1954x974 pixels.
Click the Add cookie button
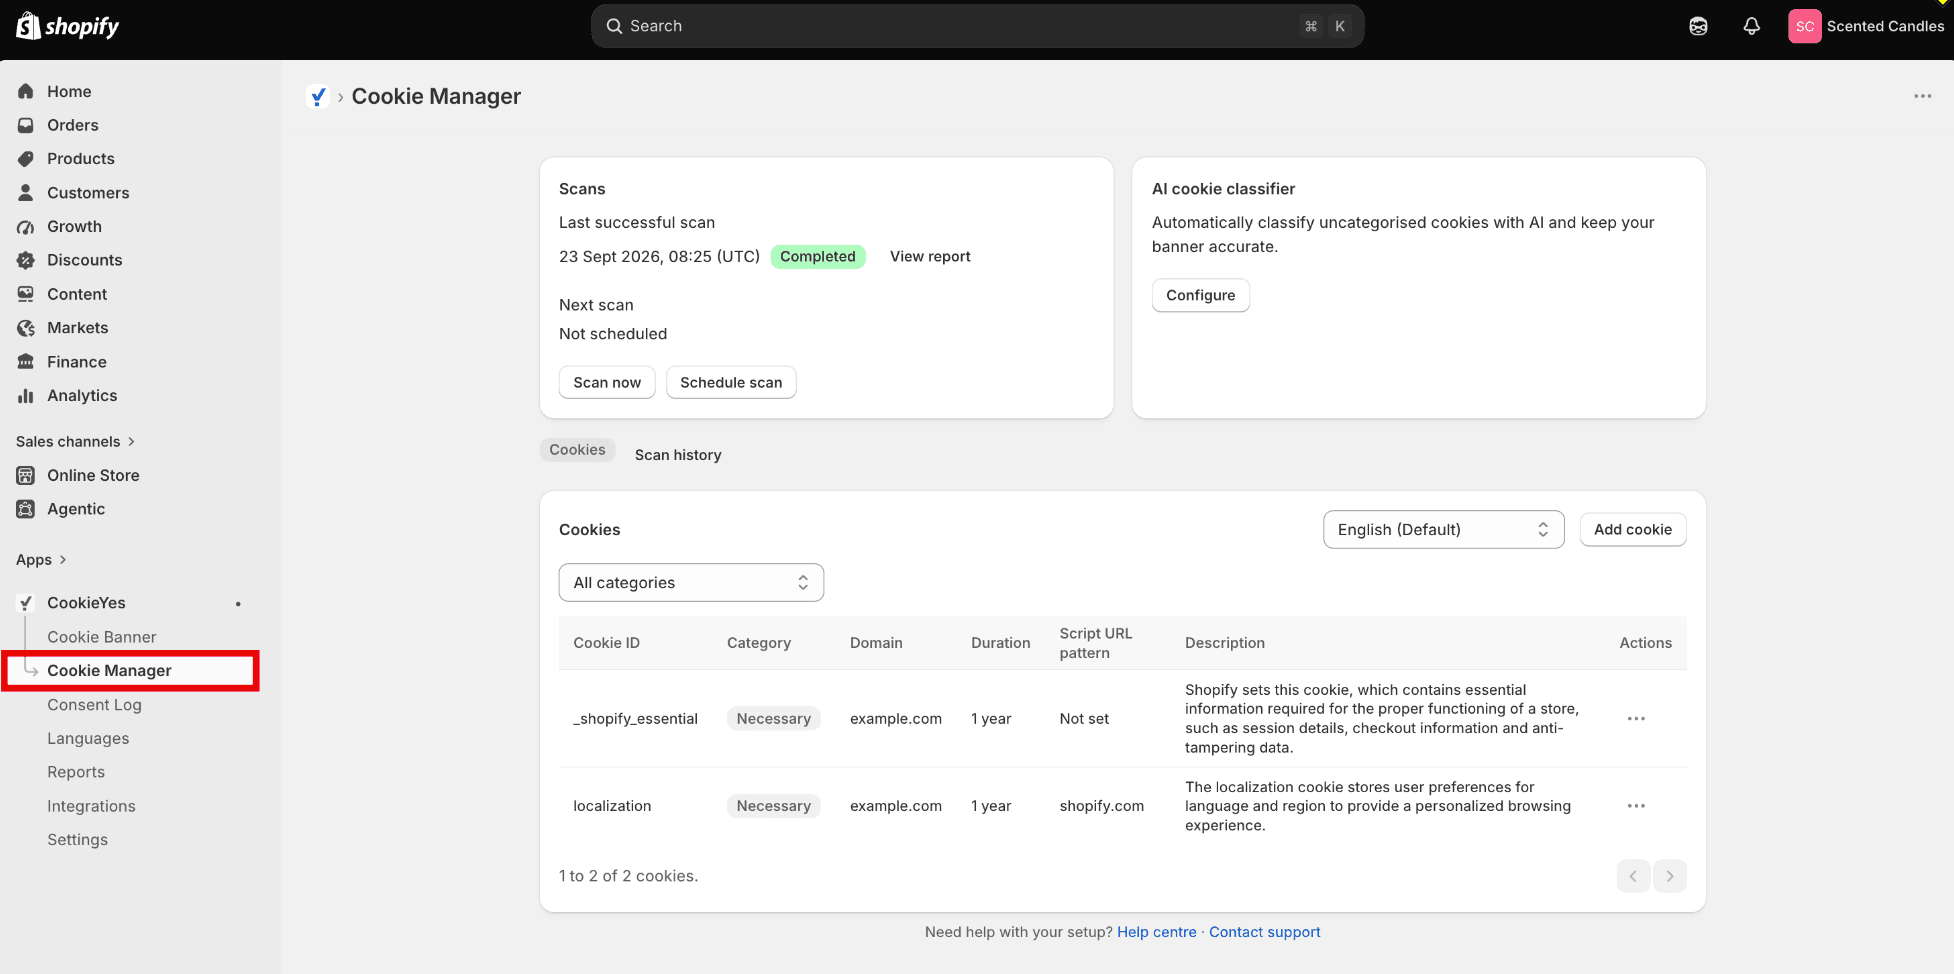[1633, 530]
